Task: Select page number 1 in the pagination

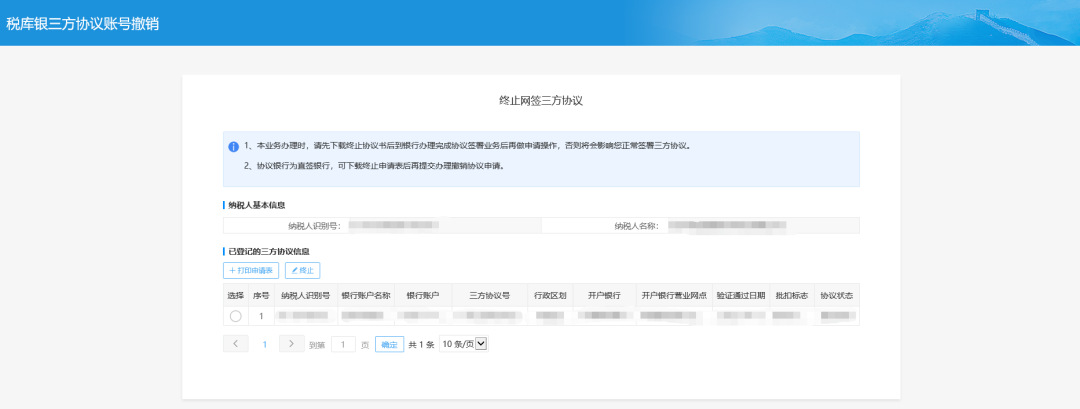Action: 264,344
